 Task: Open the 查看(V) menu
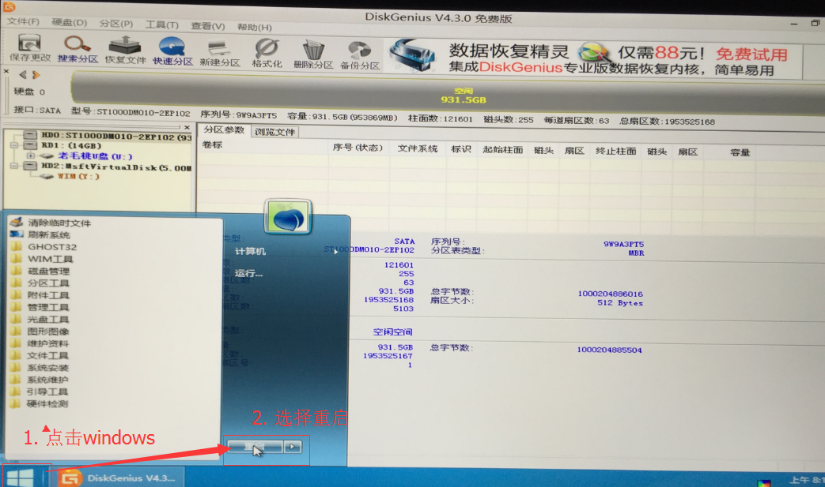pos(208,26)
